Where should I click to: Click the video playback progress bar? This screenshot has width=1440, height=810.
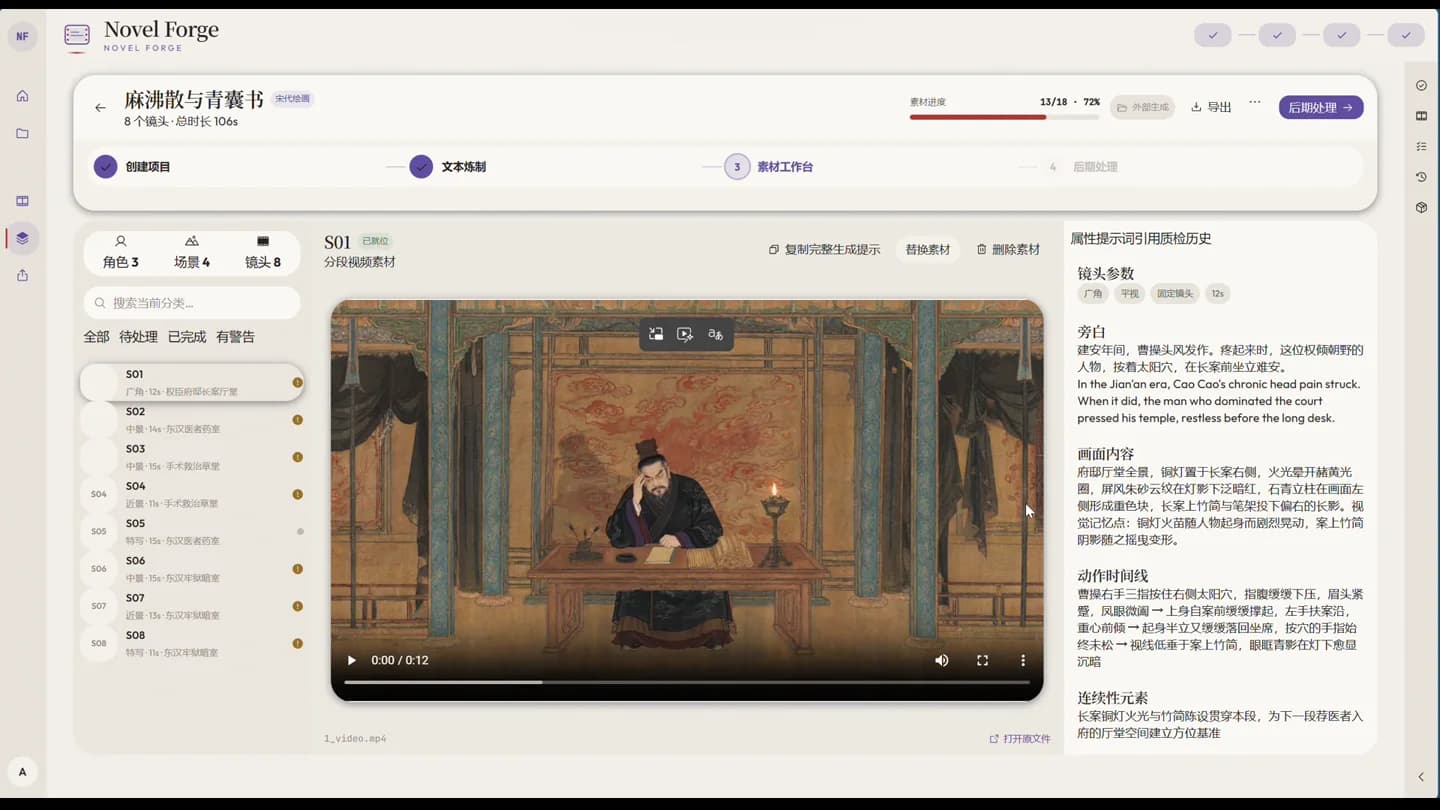coord(686,682)
